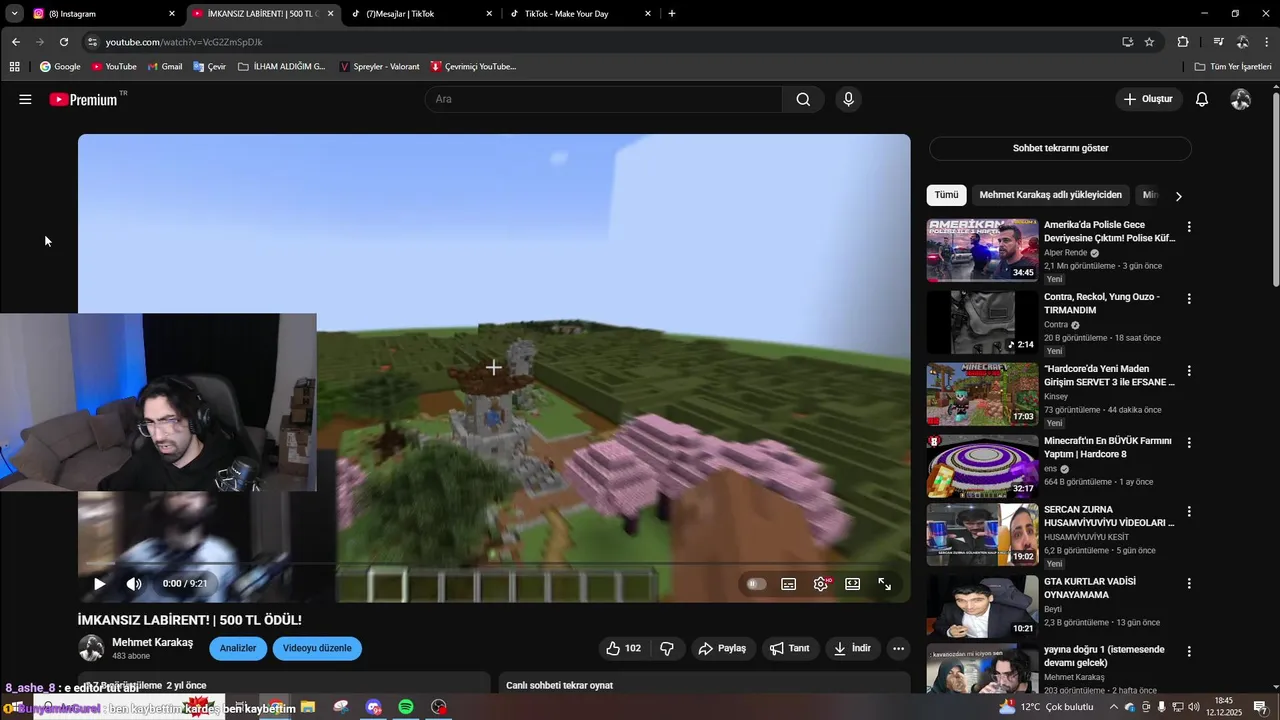Screen dimensions: 1280x720
Task: Click Oluştur create button
Action: [x=1148, y=99]
